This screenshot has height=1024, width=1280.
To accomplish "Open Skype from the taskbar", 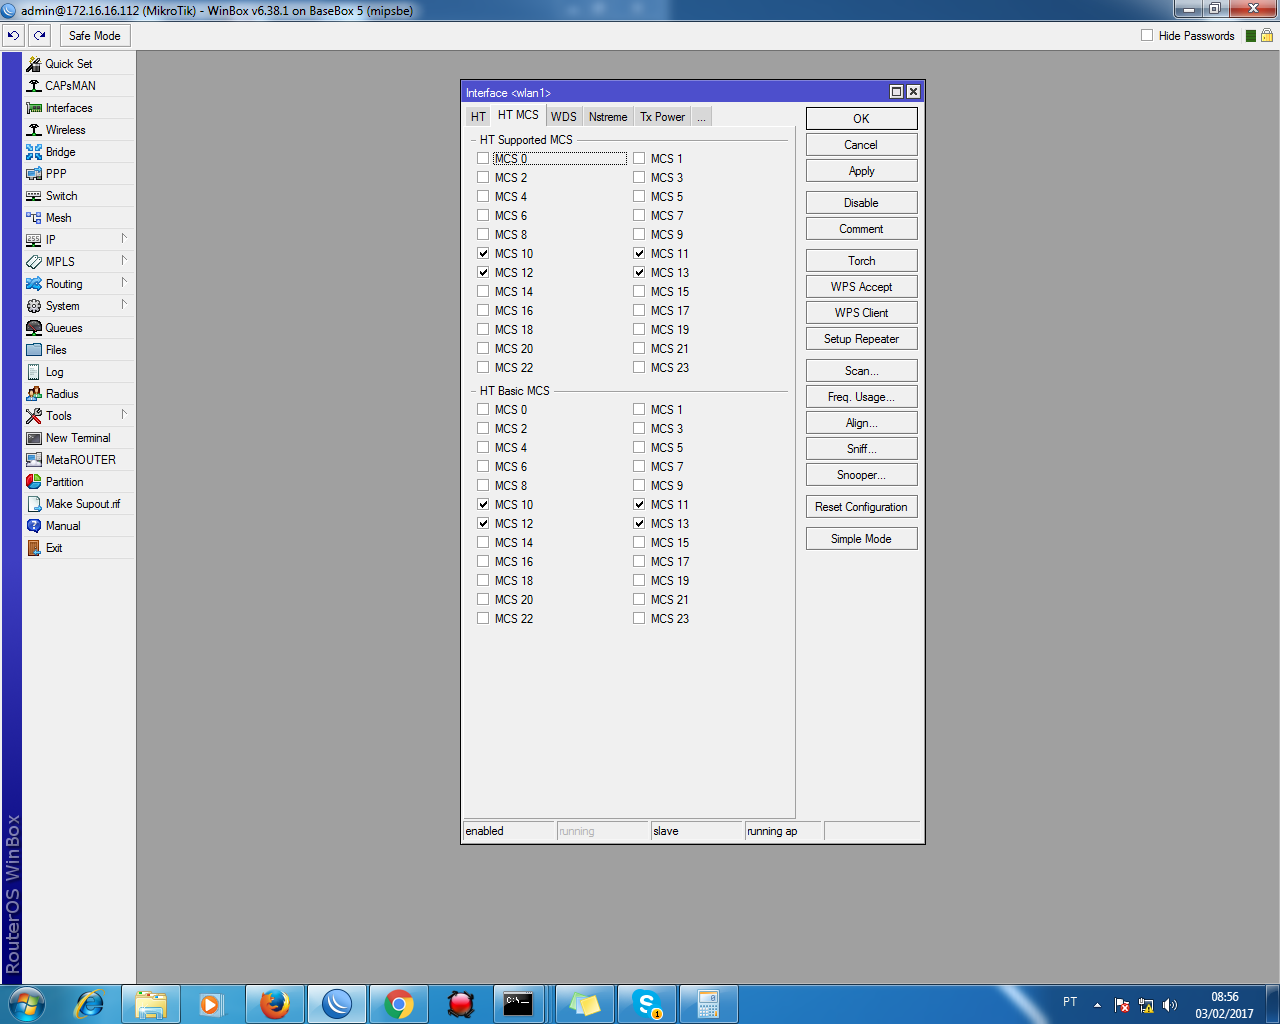I will point(647,1004).
